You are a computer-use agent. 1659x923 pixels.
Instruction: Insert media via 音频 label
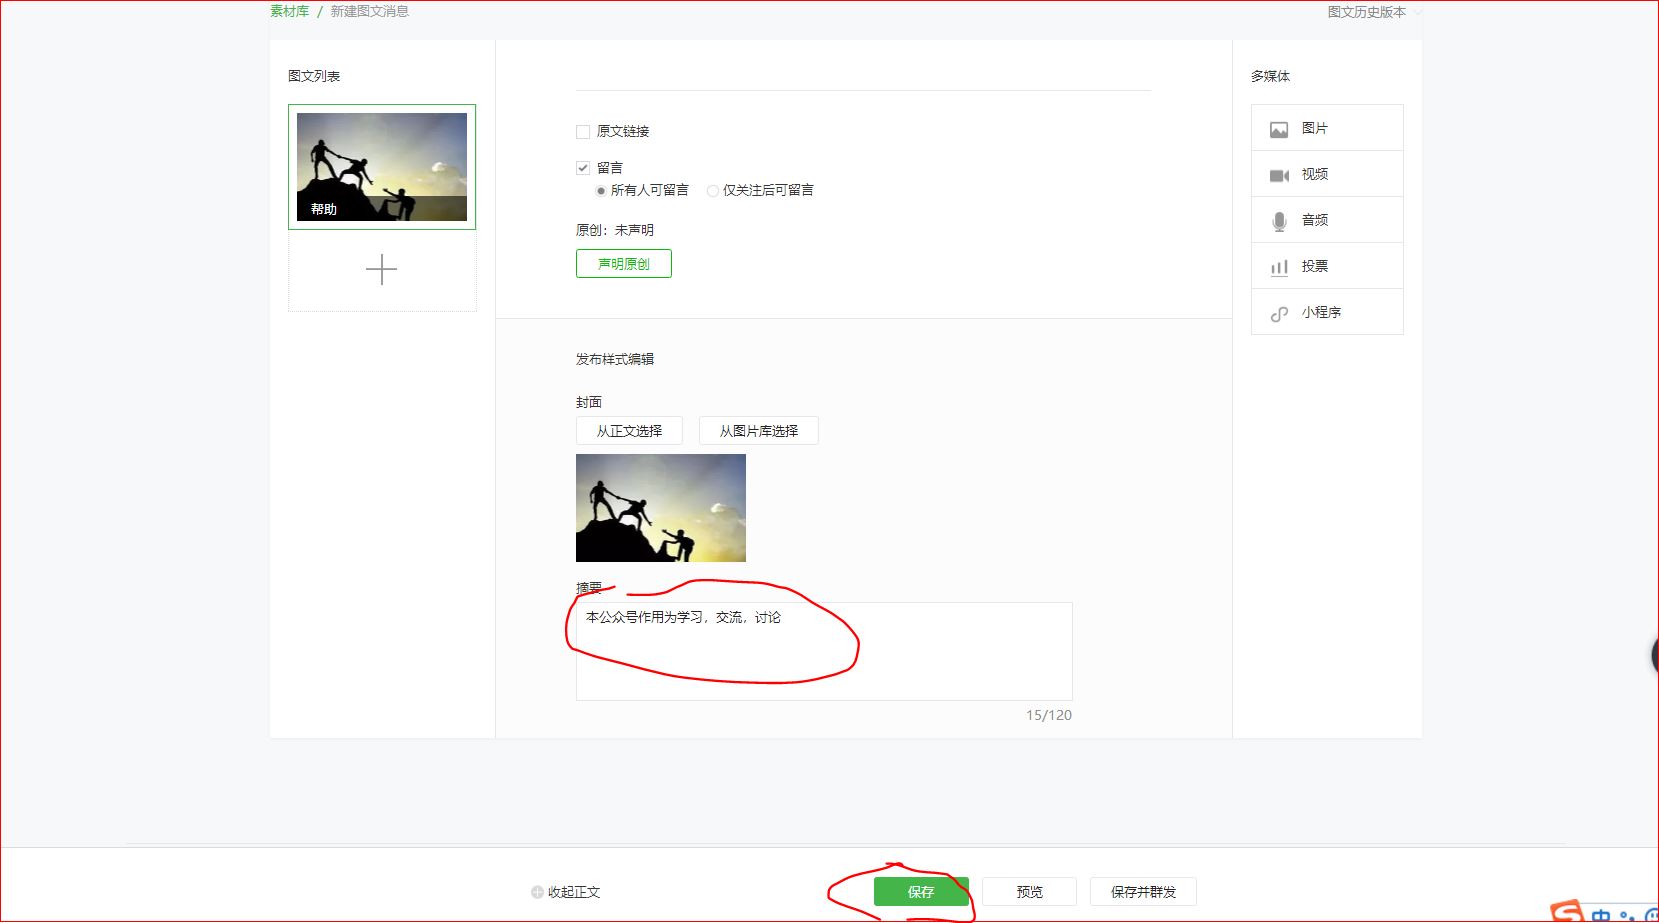pos(1315,220)
